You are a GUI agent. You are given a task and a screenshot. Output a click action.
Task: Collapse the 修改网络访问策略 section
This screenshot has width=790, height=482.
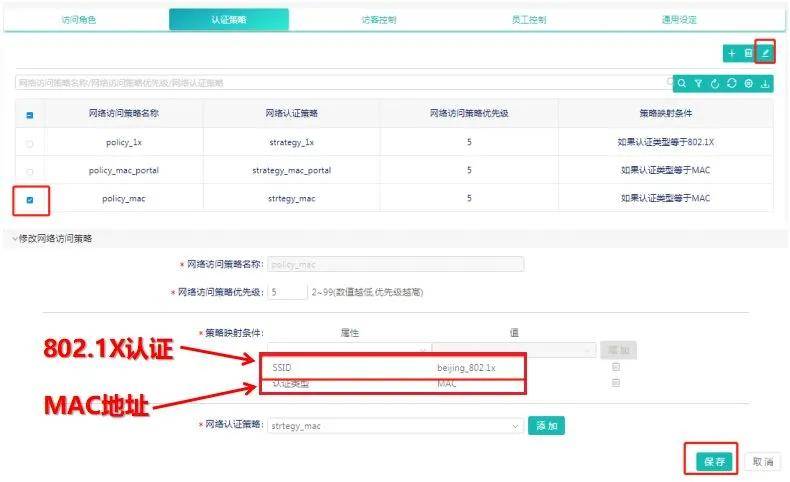pyautogui.click(x=52, y=239)
